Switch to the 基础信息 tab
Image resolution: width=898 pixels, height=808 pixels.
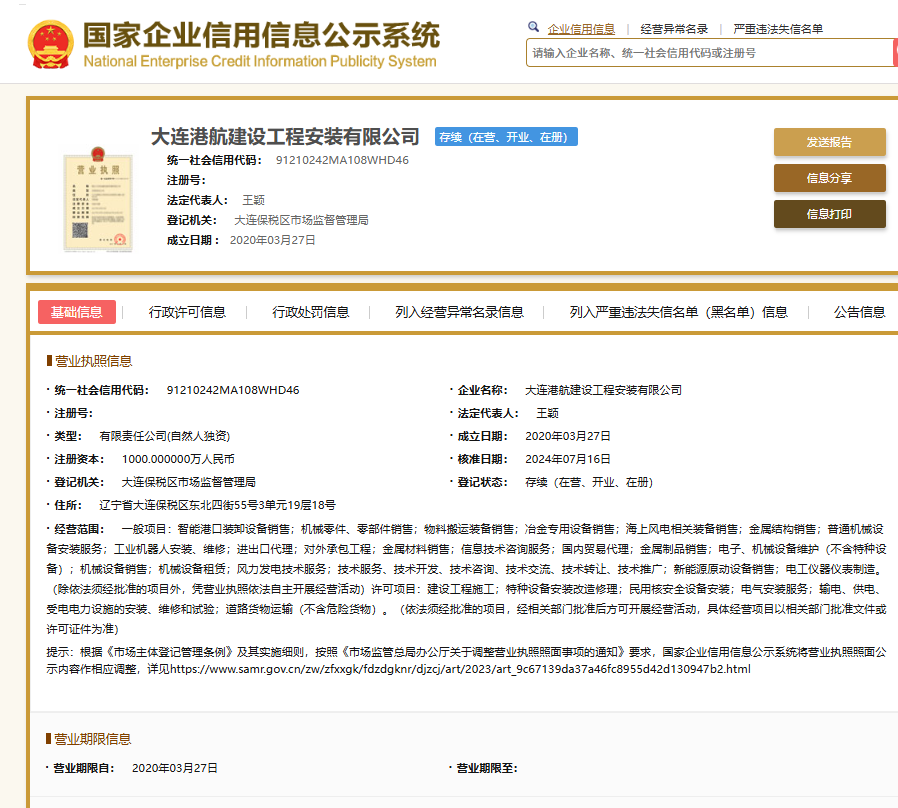(77, 312)
